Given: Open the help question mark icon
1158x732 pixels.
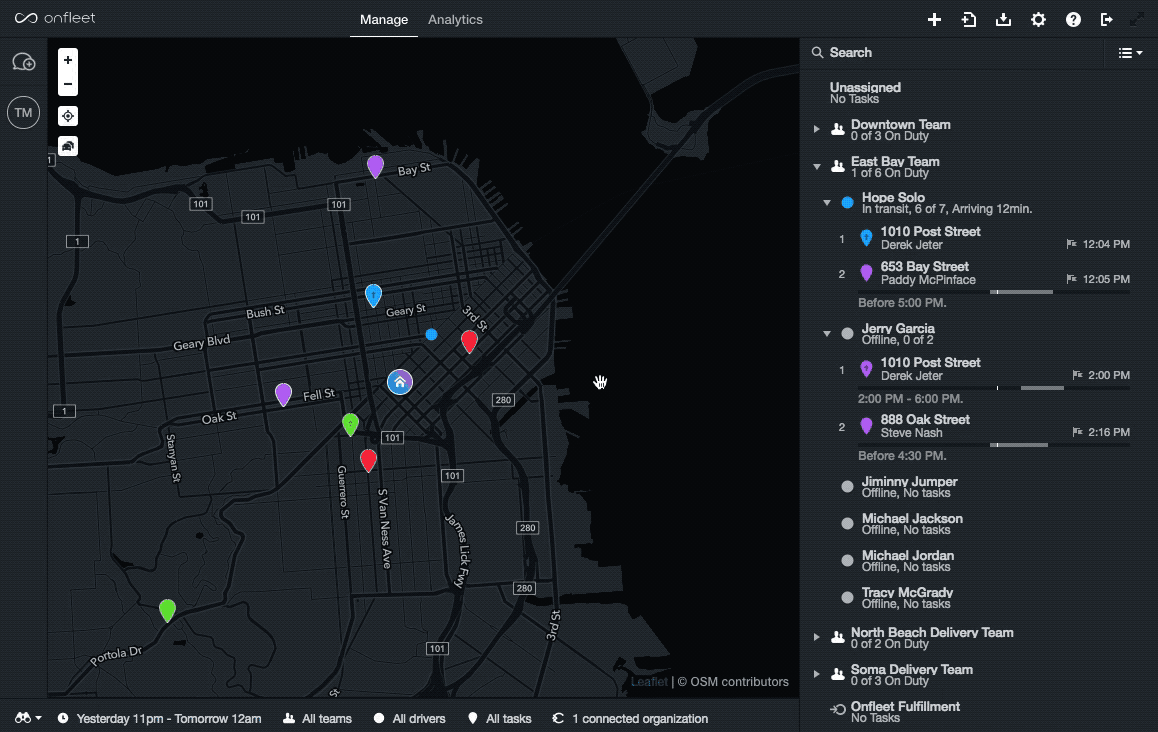Looking at the screenshot, I should click(x=1073, y=20).
